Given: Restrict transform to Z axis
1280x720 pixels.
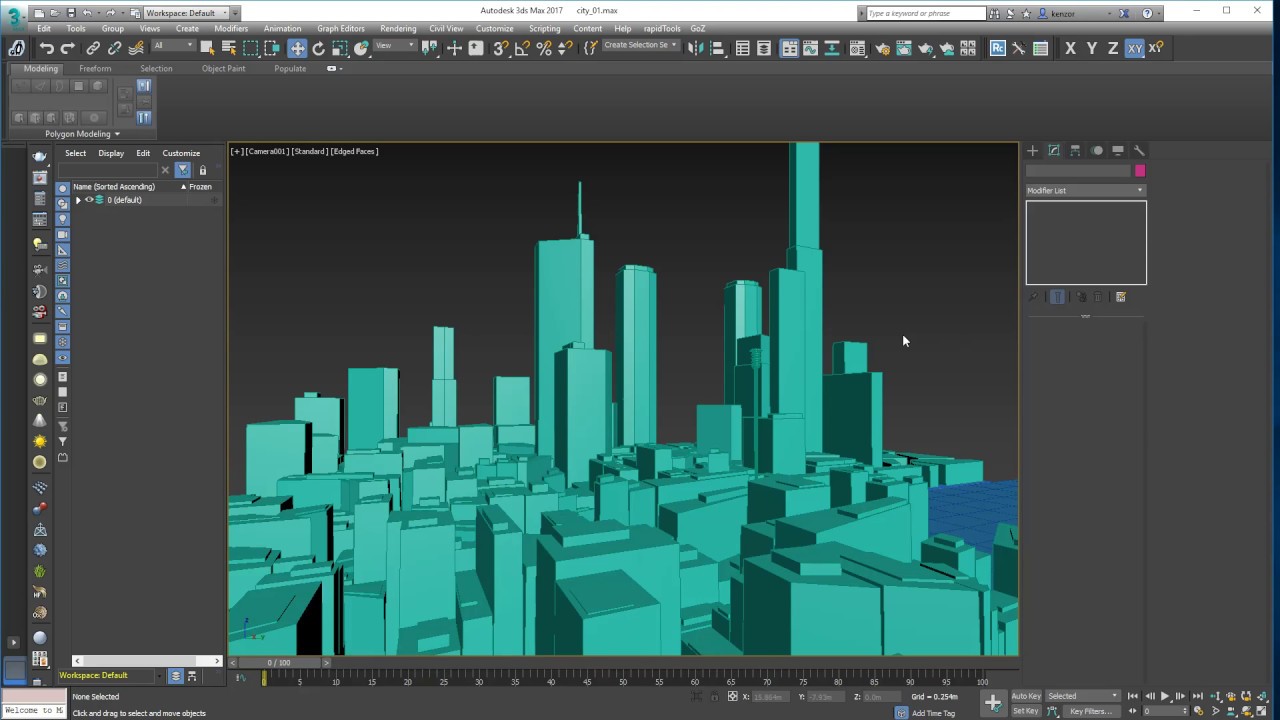Looking at the screenshot, I should tap(1112, 48).
